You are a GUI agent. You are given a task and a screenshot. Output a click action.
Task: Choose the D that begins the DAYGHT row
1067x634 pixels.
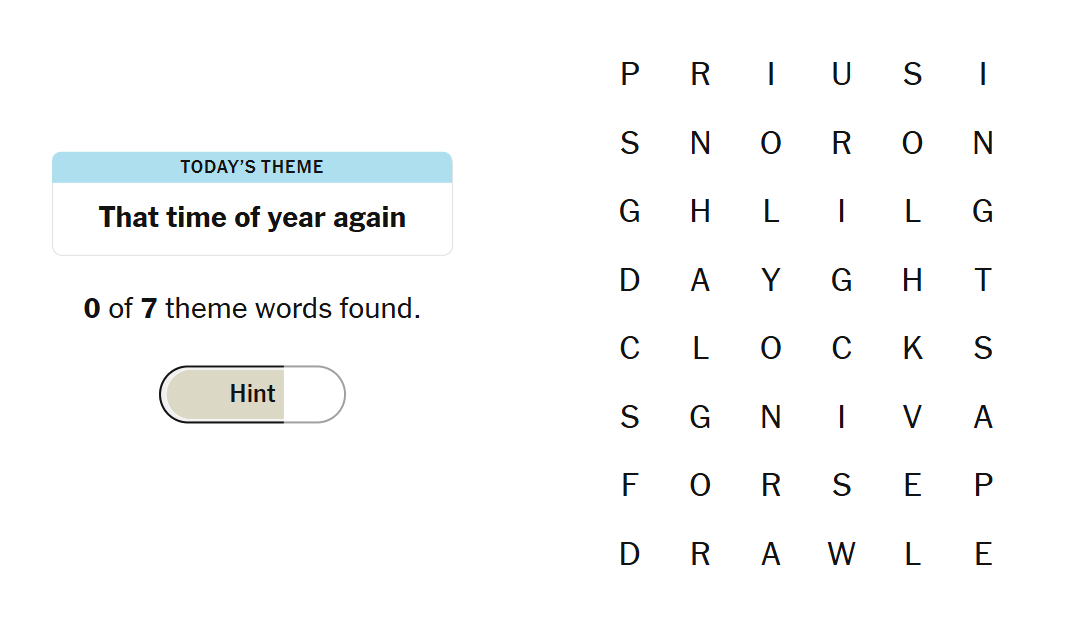pyautogui.click(x=629, y=280)
